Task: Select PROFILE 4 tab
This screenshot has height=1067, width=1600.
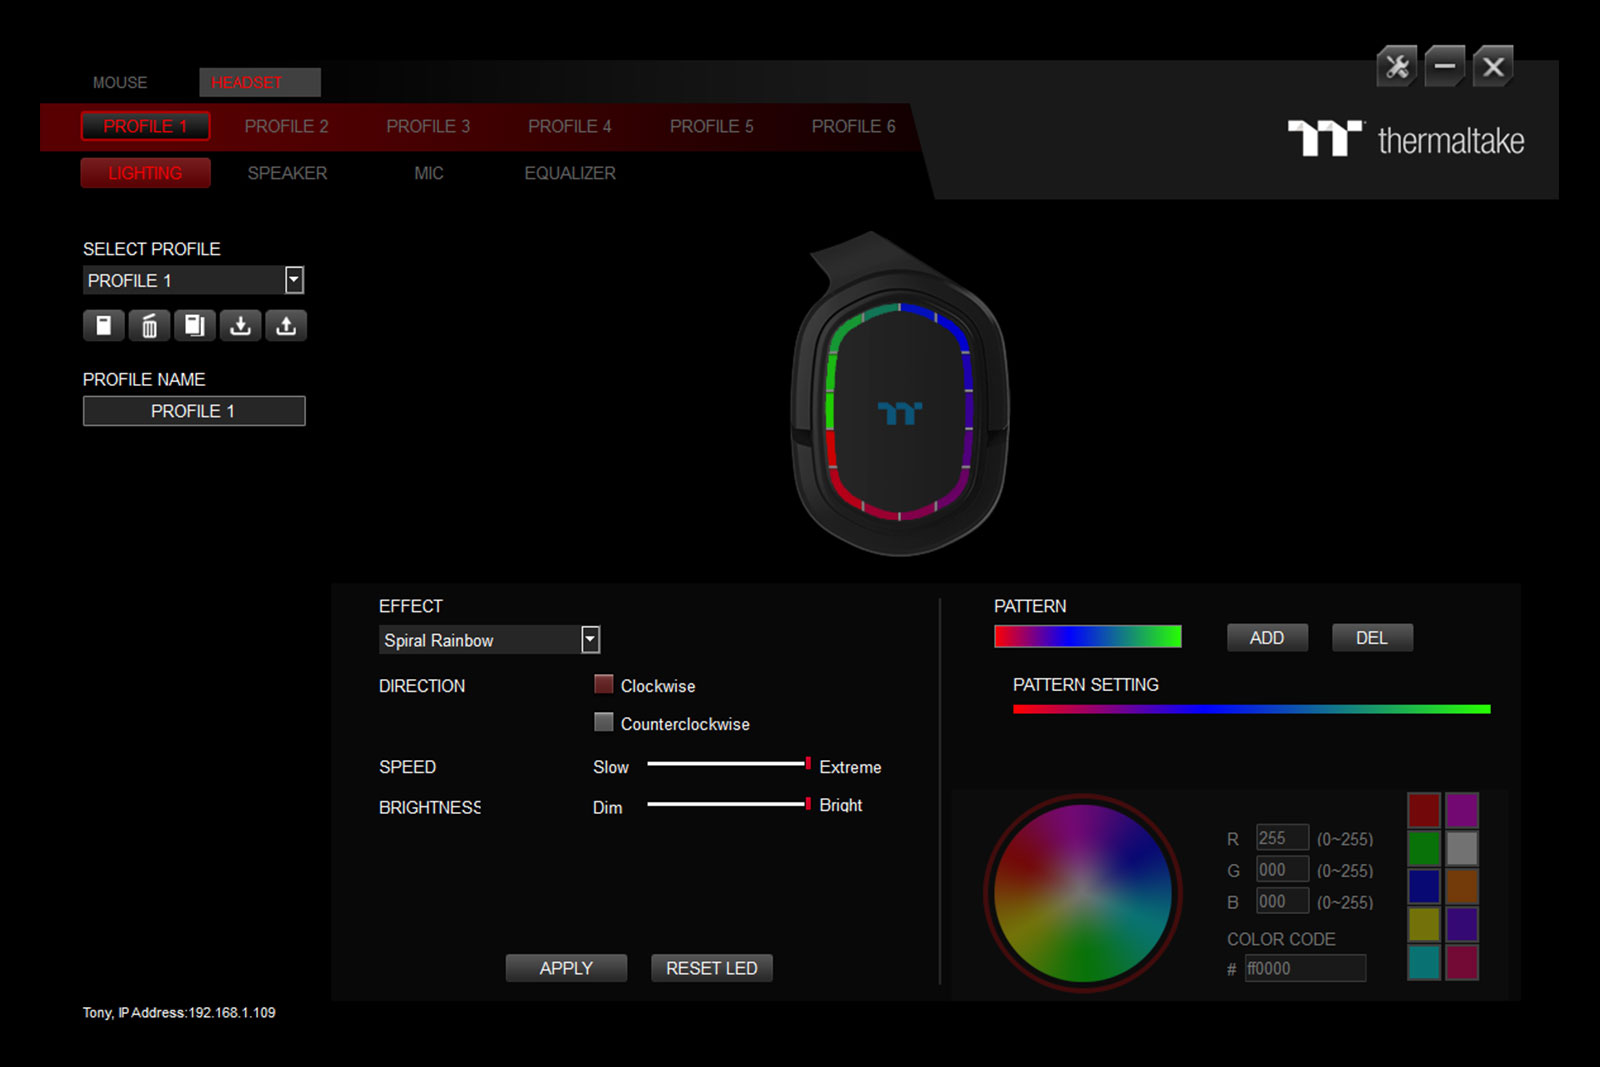Action: pyautogui.click(x=570, y=126)
